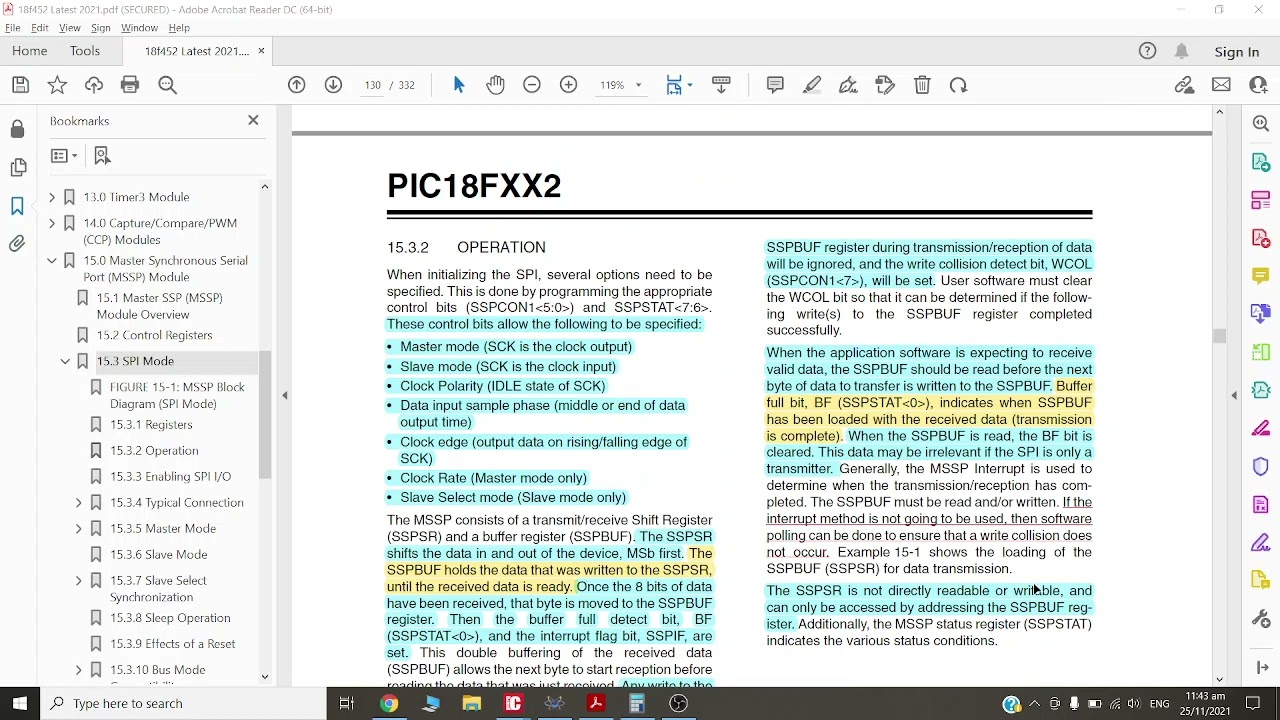Click the notifications bell icon
1280x720 pixels.
coord(1182,51)
